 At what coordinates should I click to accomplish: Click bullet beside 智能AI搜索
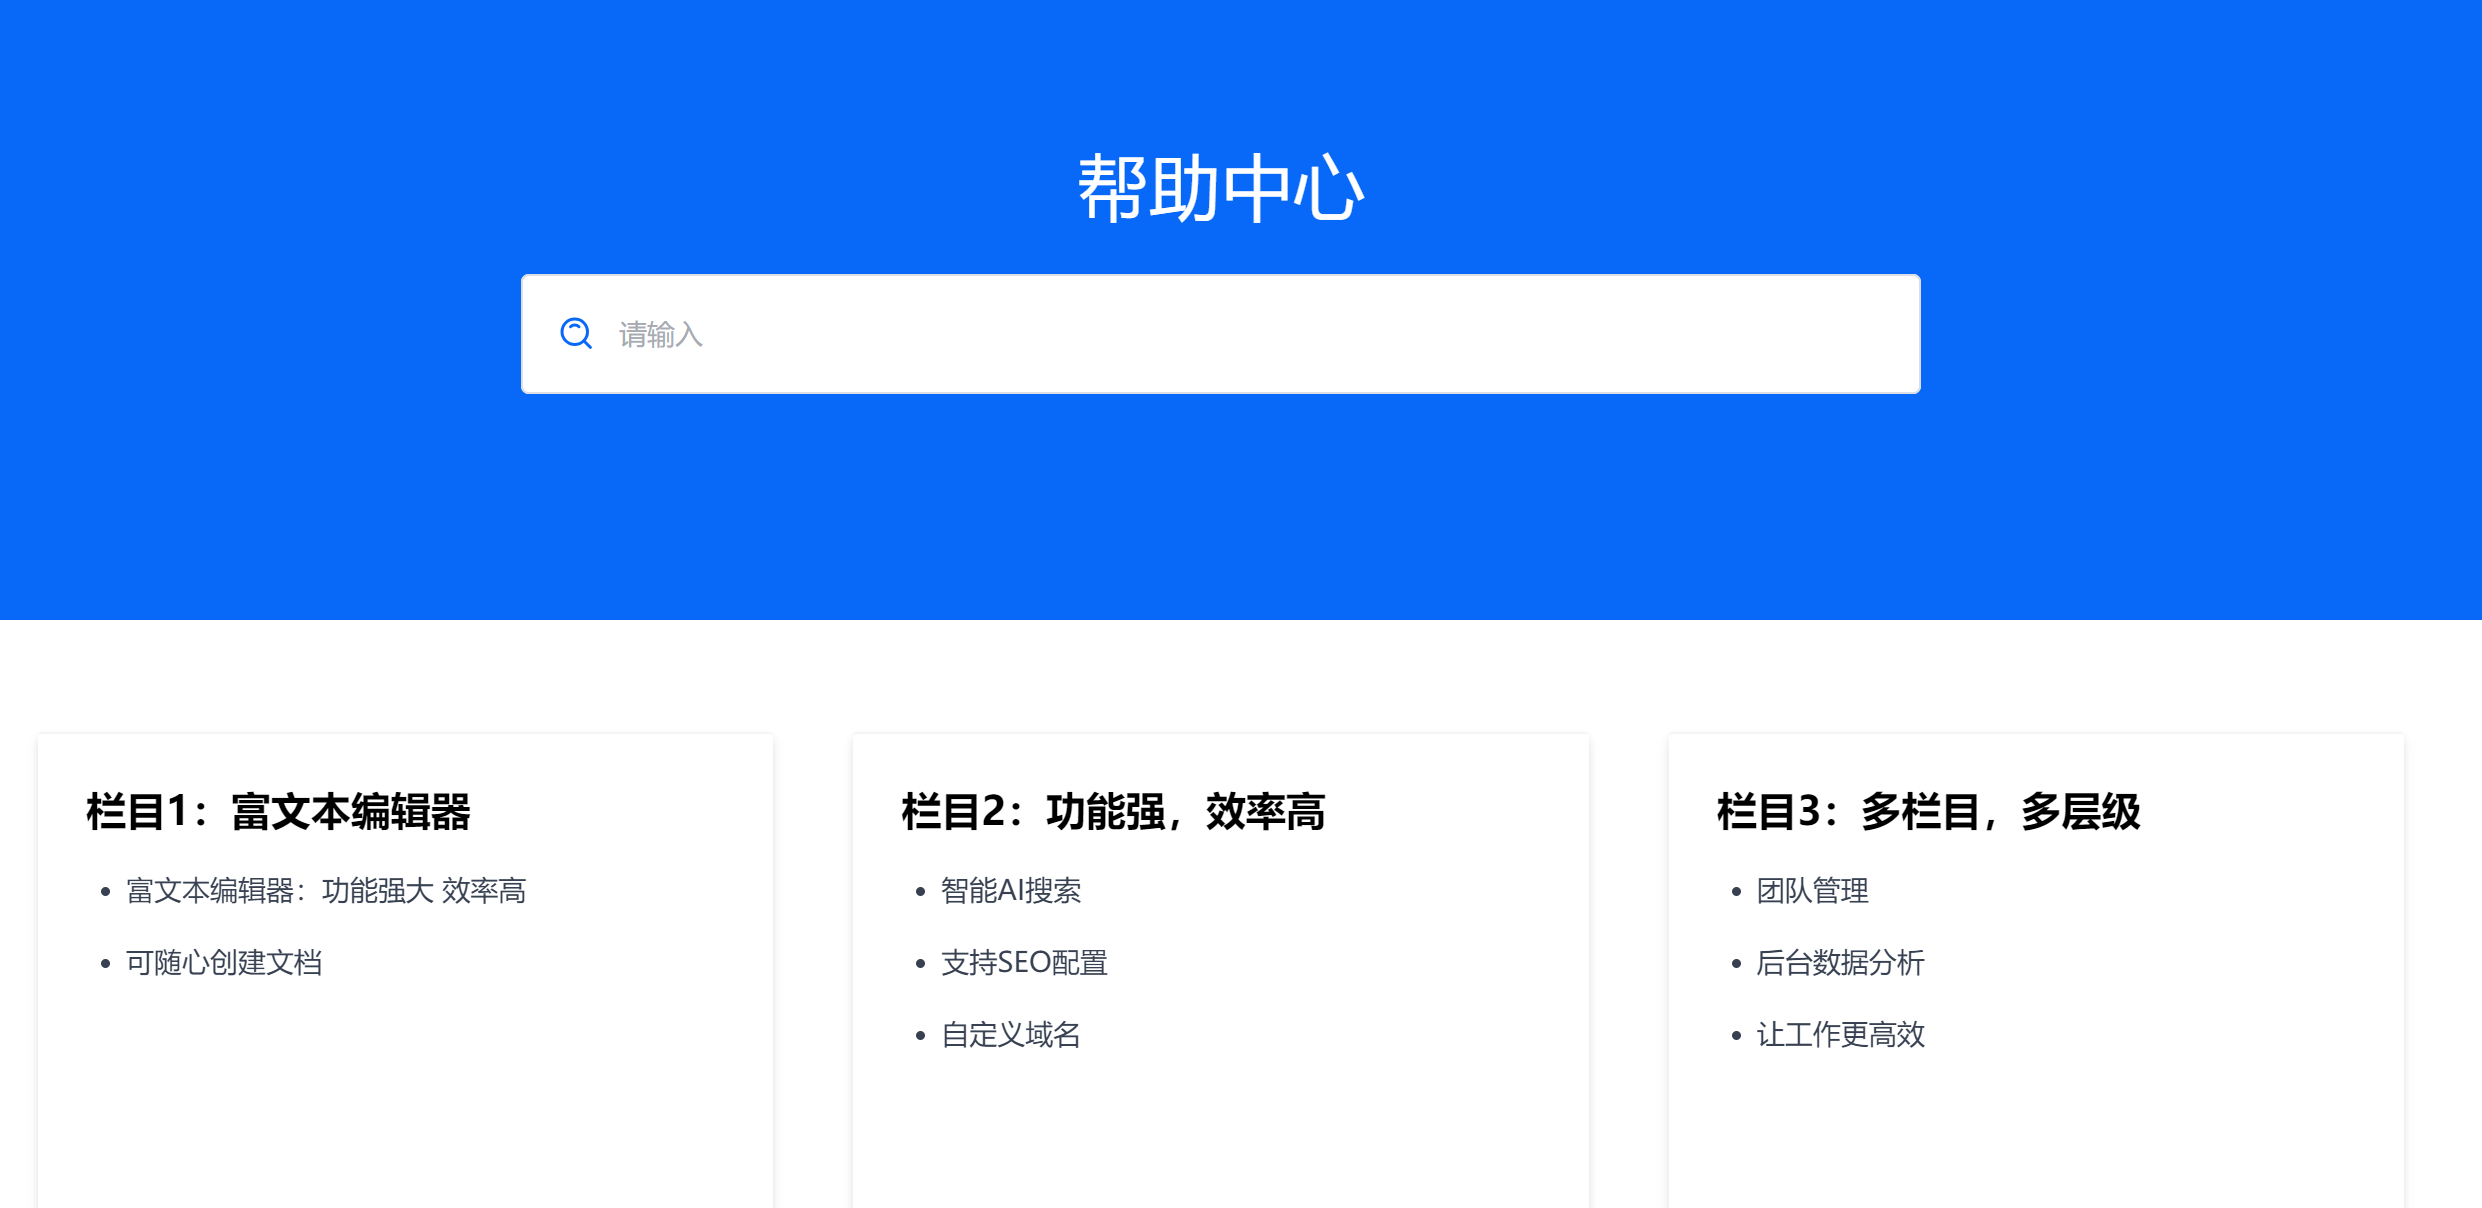click(920, 891)
